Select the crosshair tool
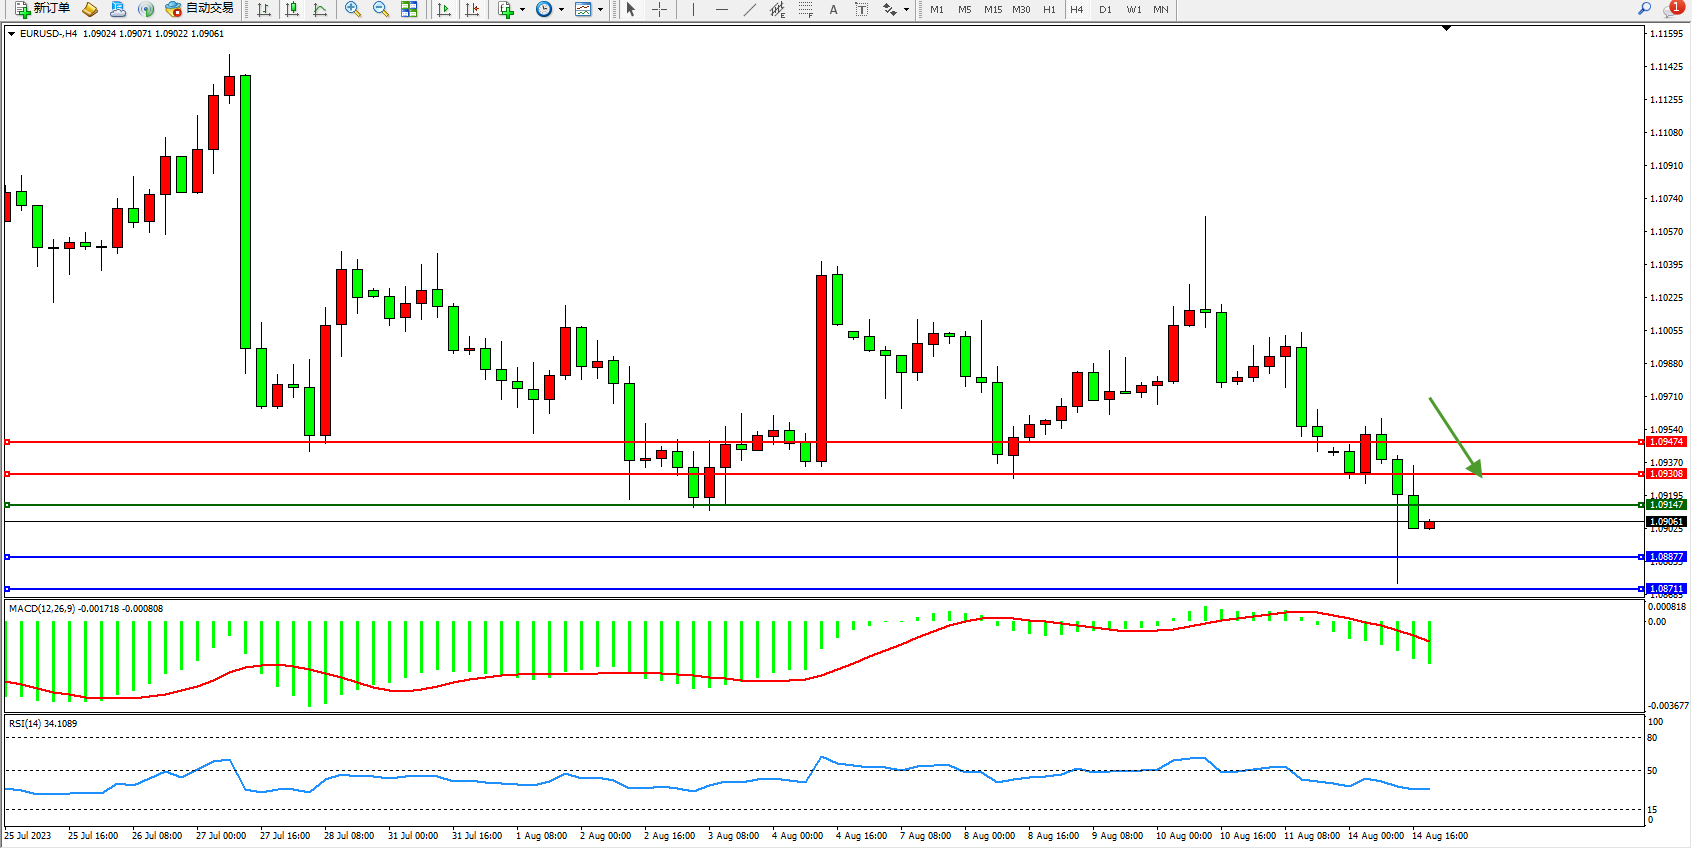Image resolution: width=1692 pixels, height=849 pixels. click(x=659, y=9)
